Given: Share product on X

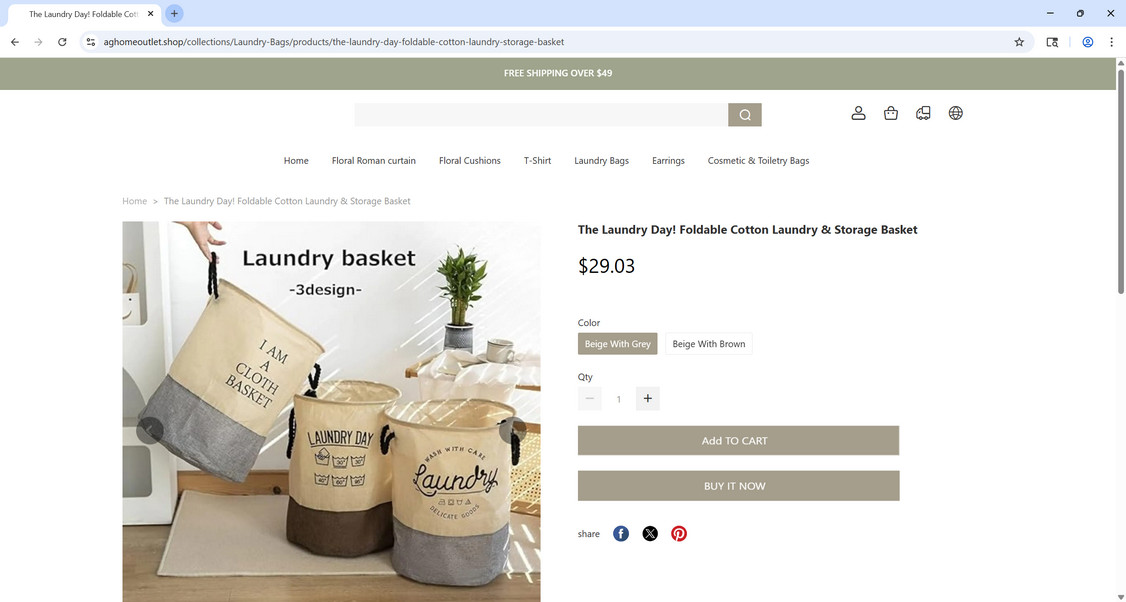Looking at the screenshot, I should [x=650, y=534].
